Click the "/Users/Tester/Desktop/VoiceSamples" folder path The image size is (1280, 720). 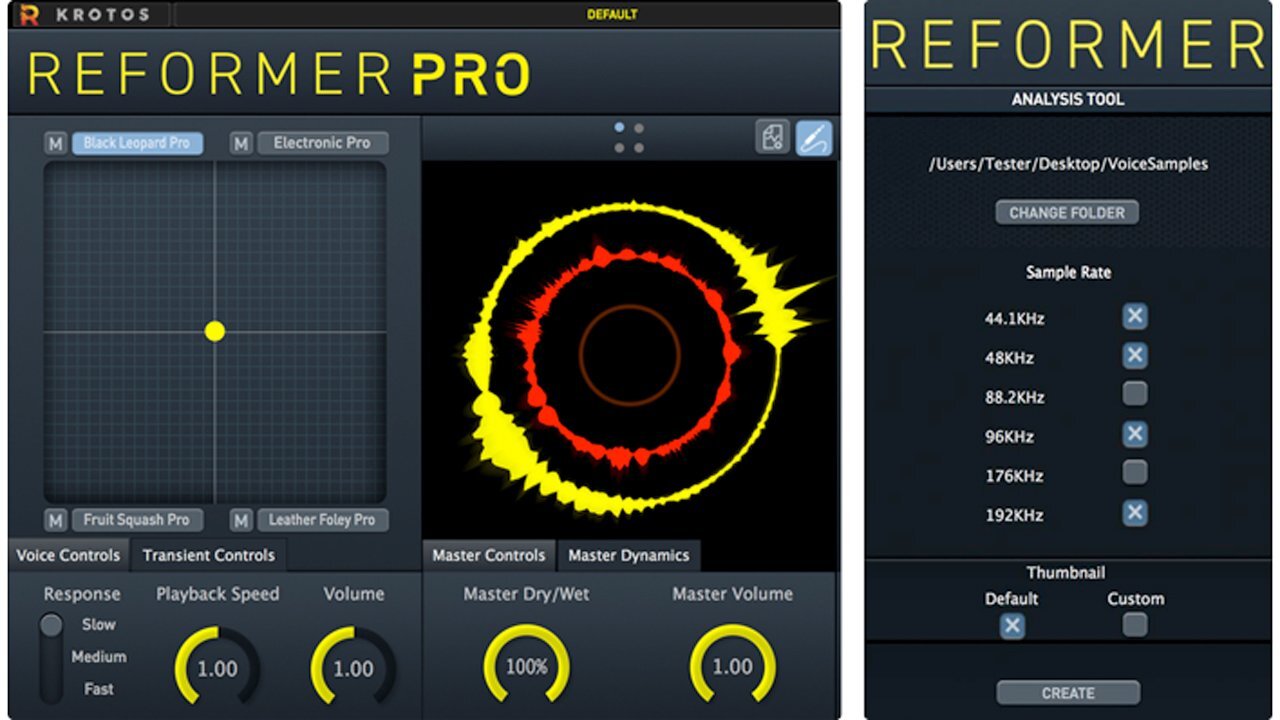1068,164
